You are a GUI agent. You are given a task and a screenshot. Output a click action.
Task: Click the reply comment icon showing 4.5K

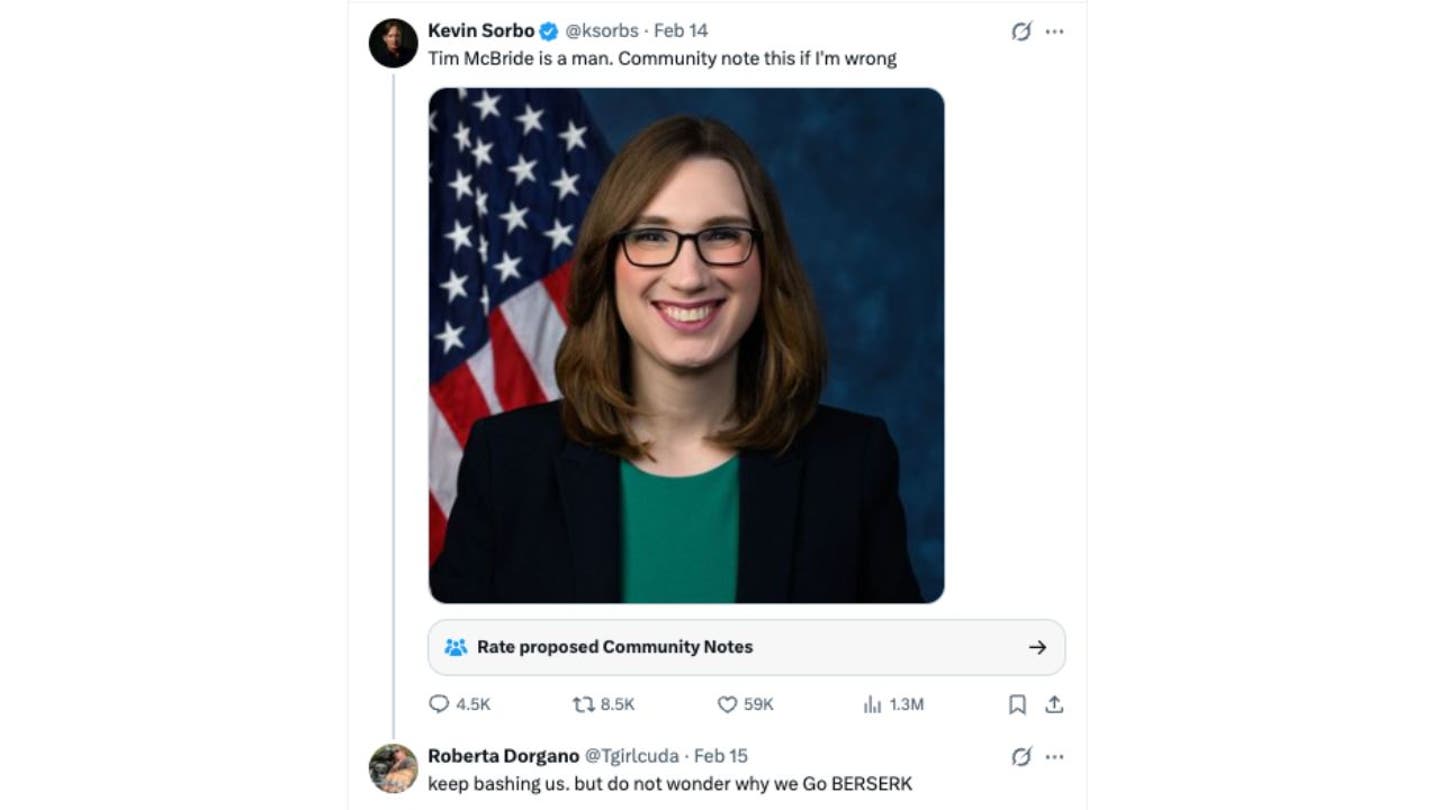(439, 704)
